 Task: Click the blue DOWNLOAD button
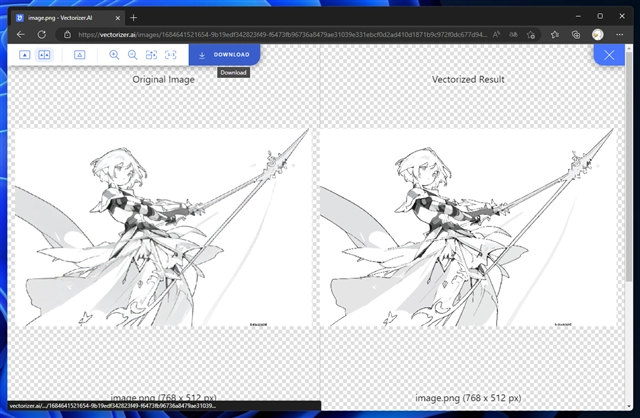pyautogui.click(x=224, y=55)
